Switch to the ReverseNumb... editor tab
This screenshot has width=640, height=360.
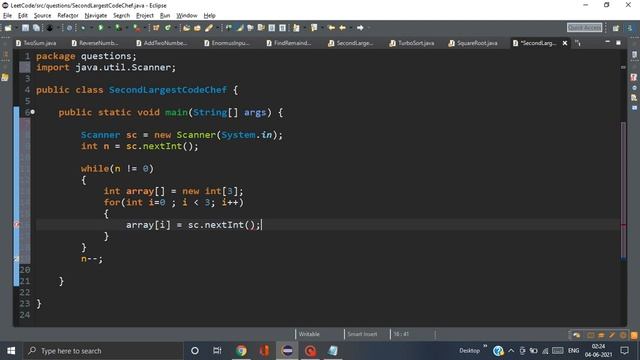pos(95,43)
